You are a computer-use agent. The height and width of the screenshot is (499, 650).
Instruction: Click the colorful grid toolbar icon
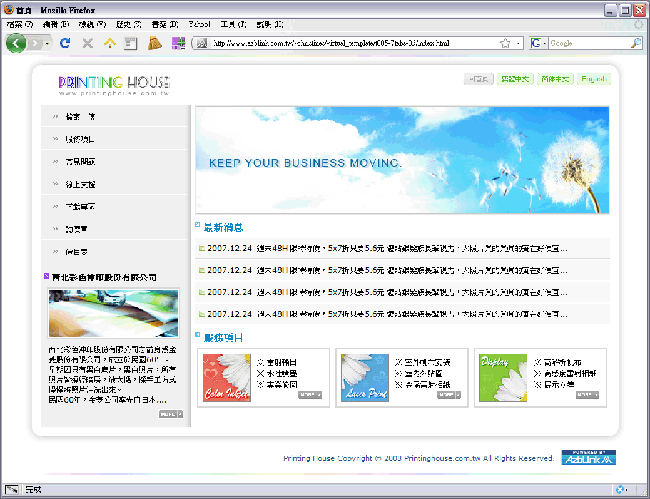point(178,43)
